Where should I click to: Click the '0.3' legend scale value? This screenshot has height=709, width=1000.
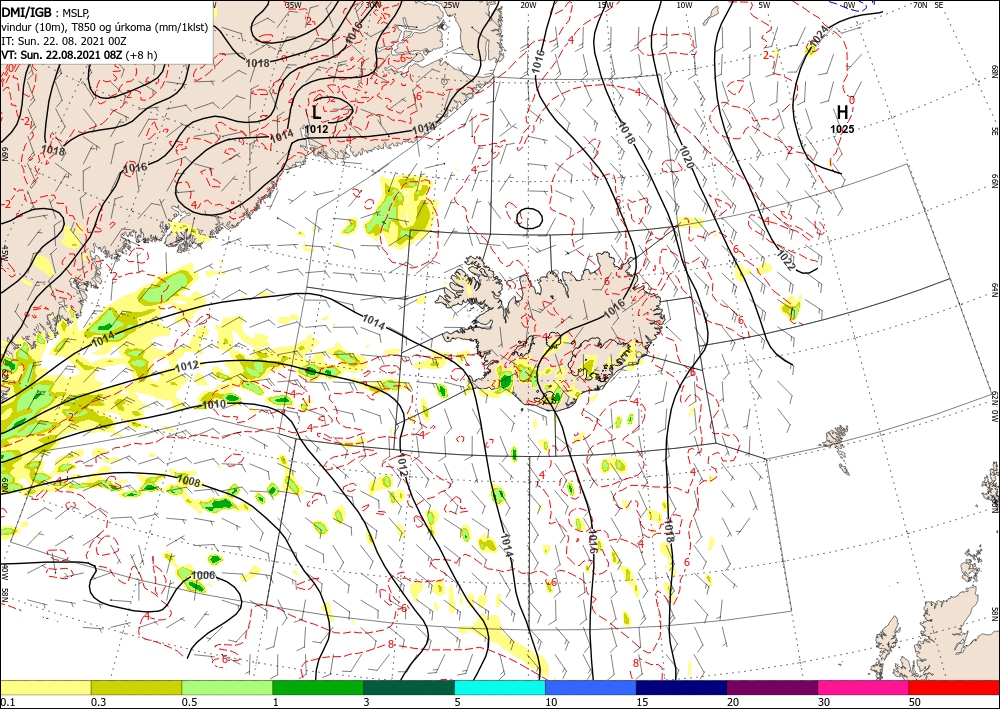(x=98, y=702)
